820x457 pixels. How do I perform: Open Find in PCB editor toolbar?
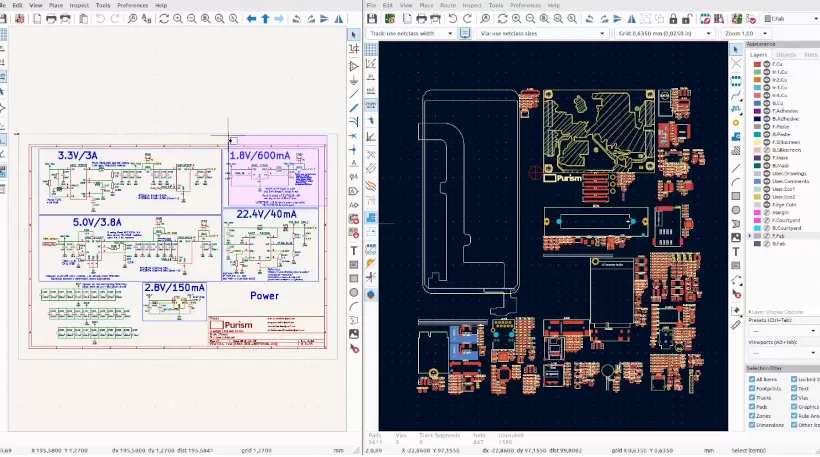click(485, 19)
